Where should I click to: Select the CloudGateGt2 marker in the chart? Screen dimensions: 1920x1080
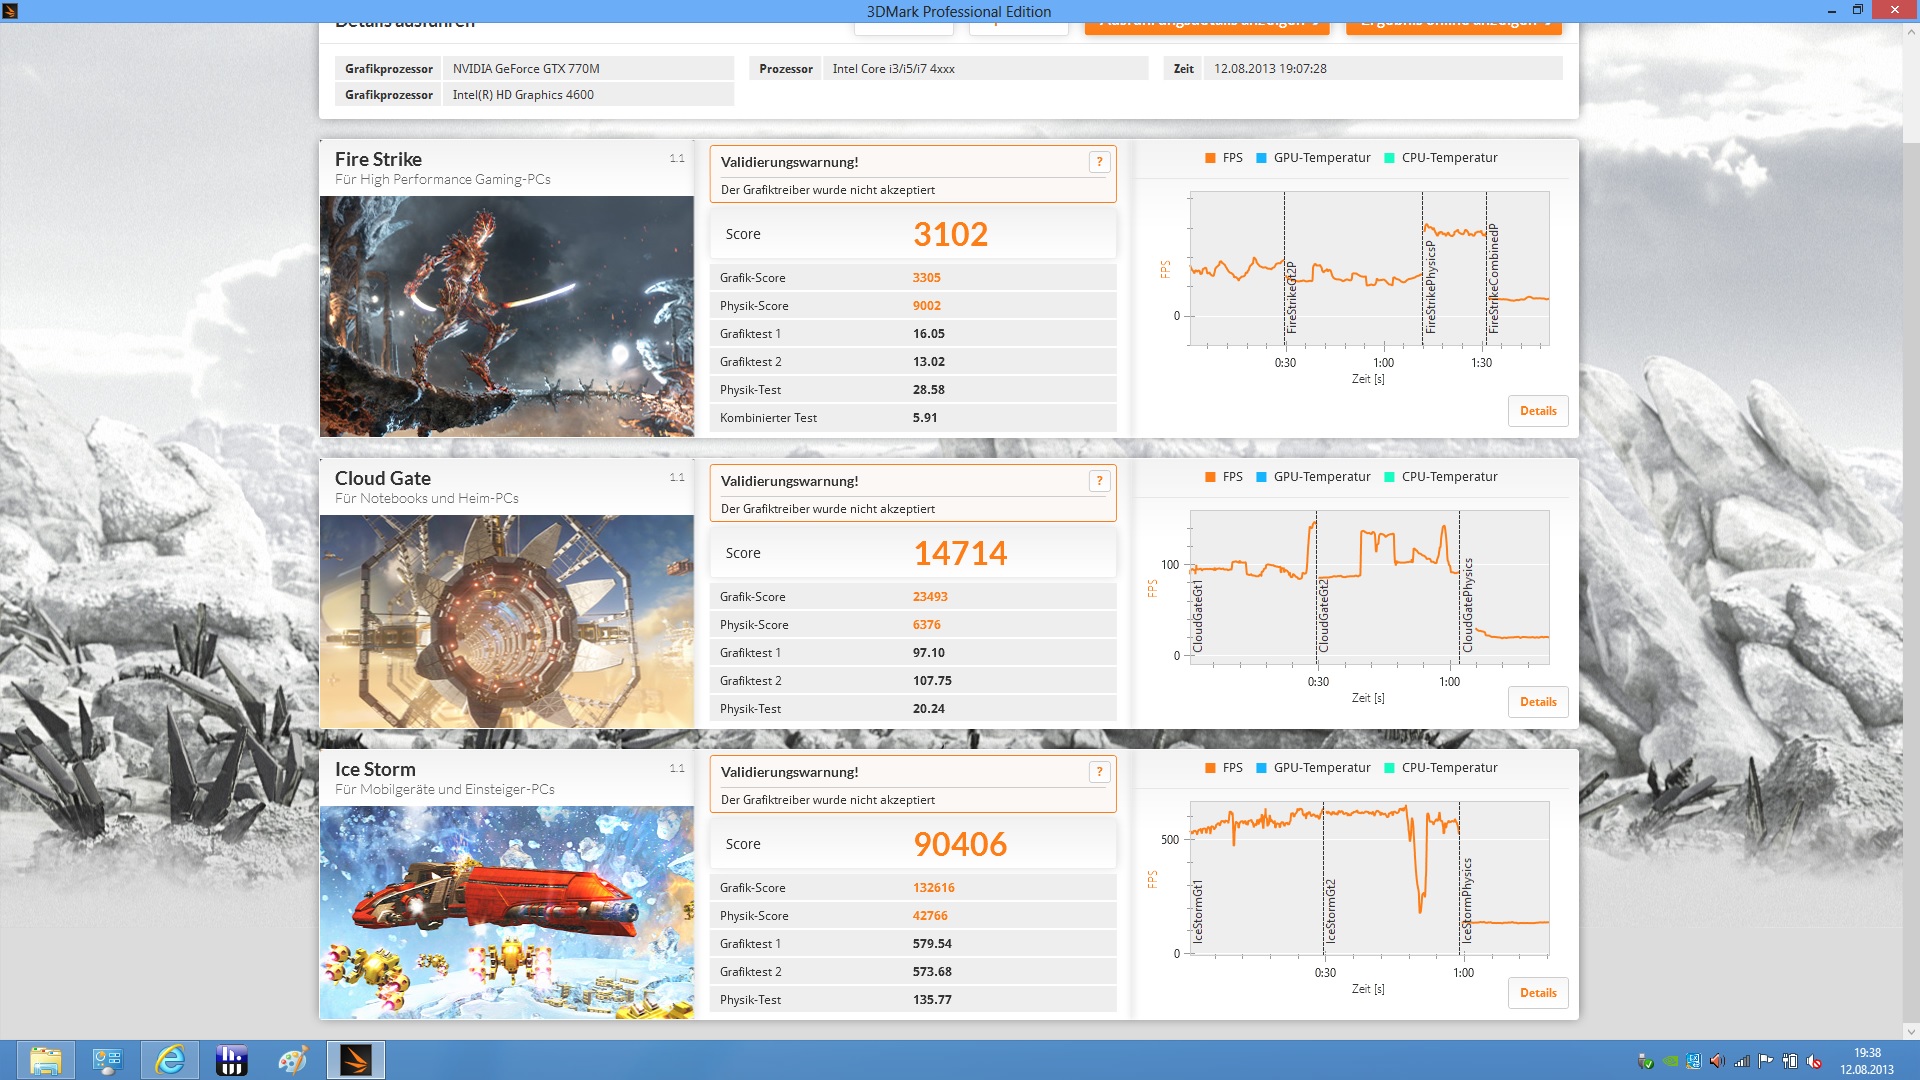[1323, 615]
